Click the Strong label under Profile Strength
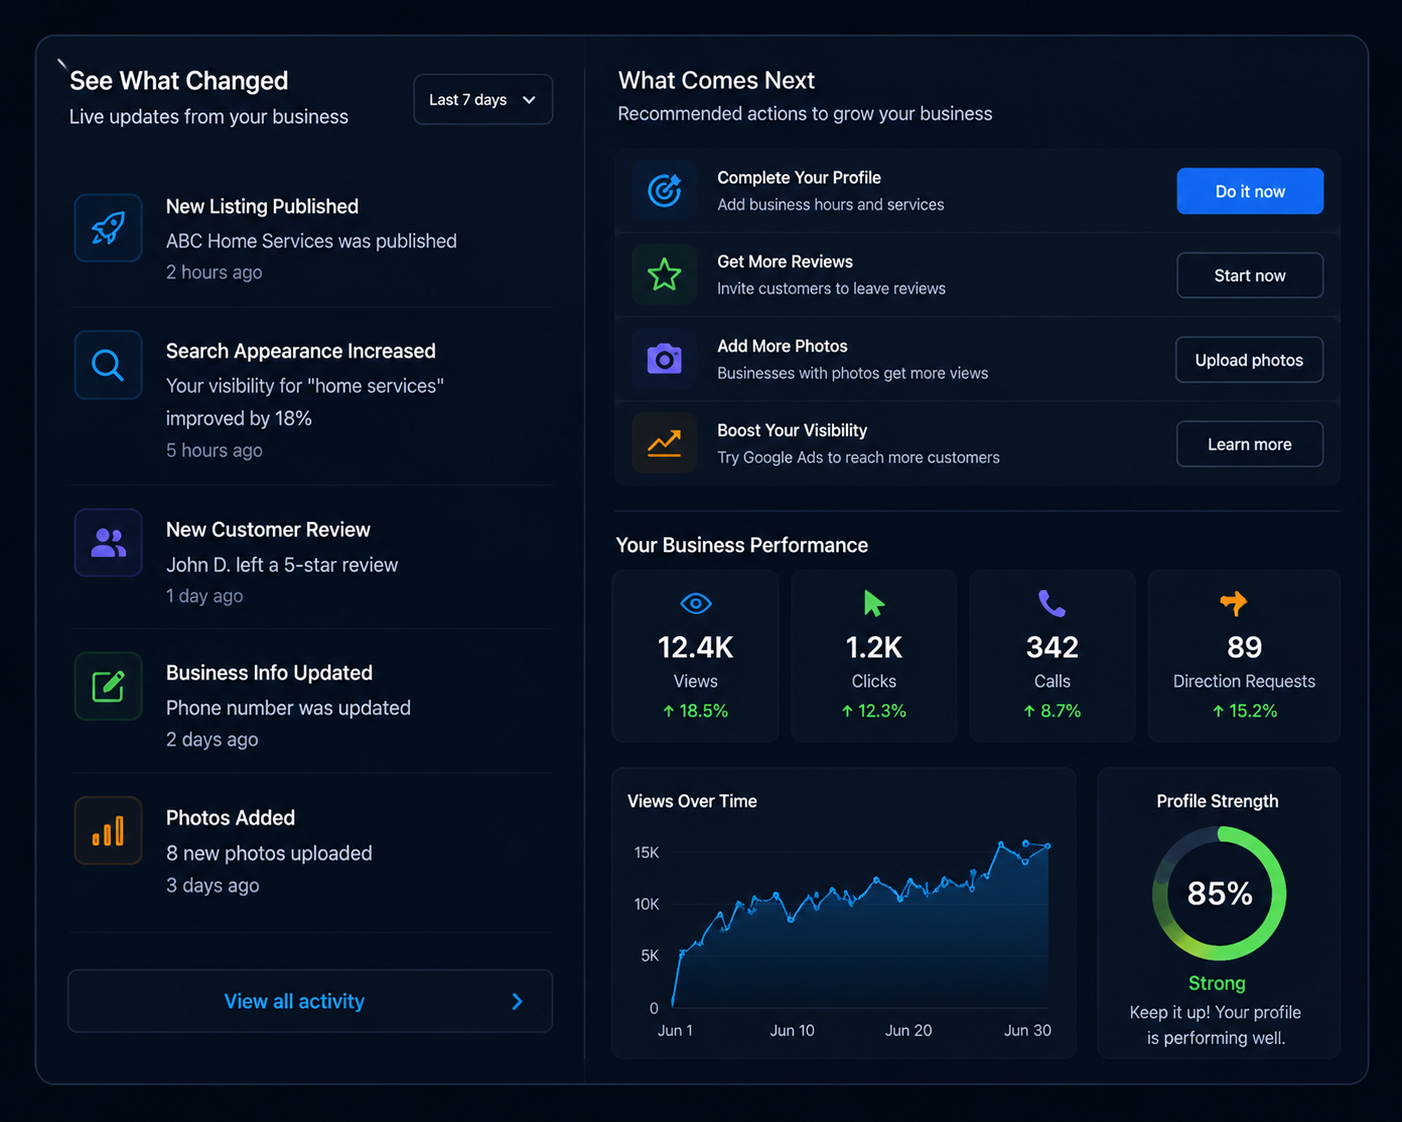The height and width of the screenshot is (1122, 1402). 1217,983
